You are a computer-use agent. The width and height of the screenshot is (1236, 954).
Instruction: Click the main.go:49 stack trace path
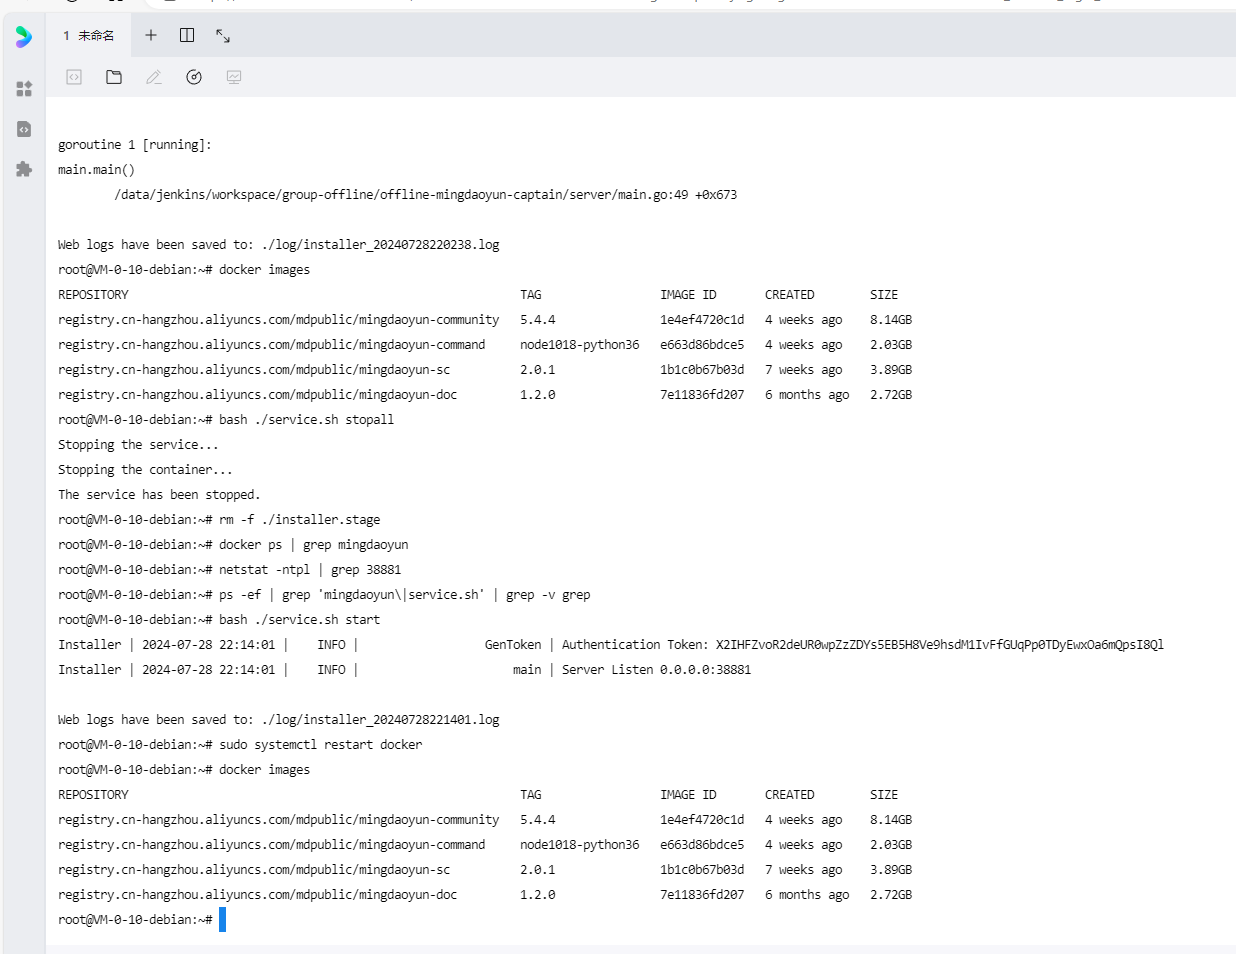click(425, 195)
